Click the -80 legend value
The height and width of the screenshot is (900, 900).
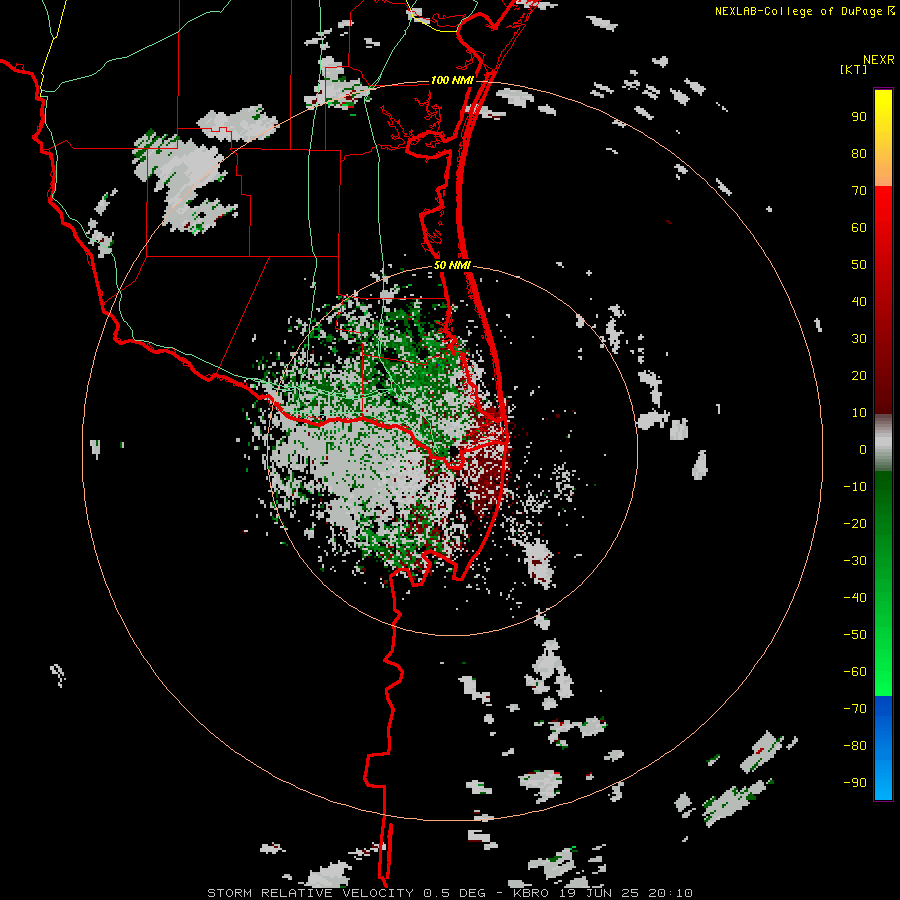(x=855, y=746)
